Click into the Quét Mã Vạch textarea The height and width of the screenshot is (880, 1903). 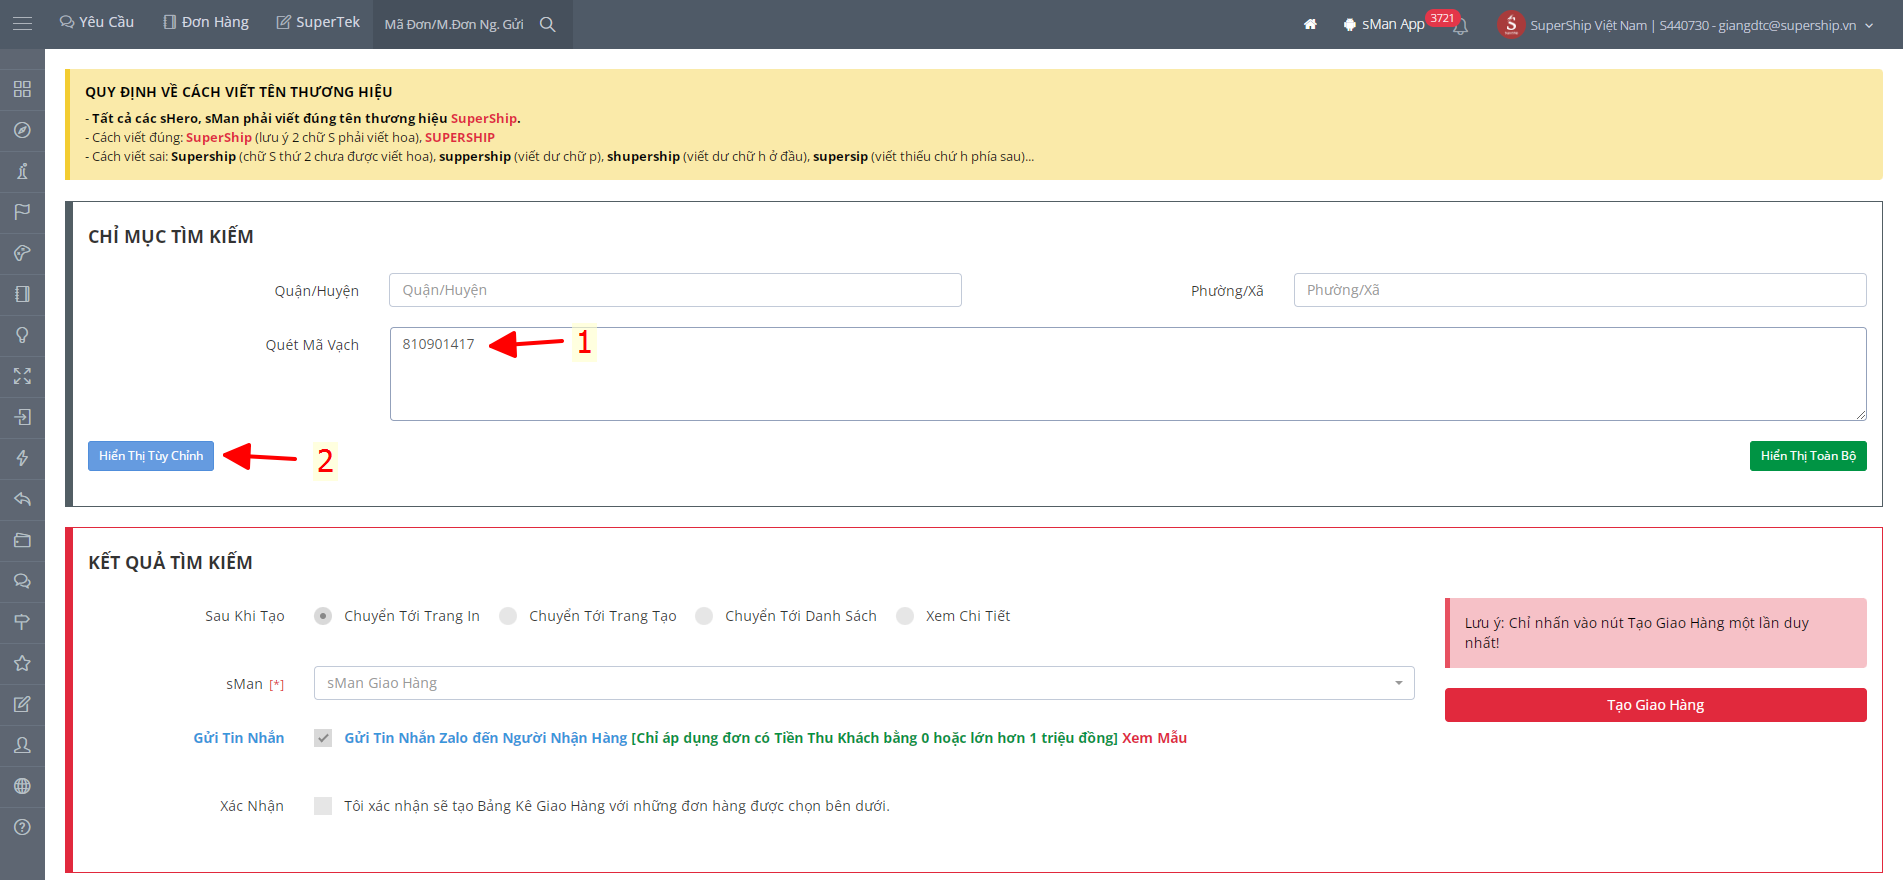point(1128,374)
